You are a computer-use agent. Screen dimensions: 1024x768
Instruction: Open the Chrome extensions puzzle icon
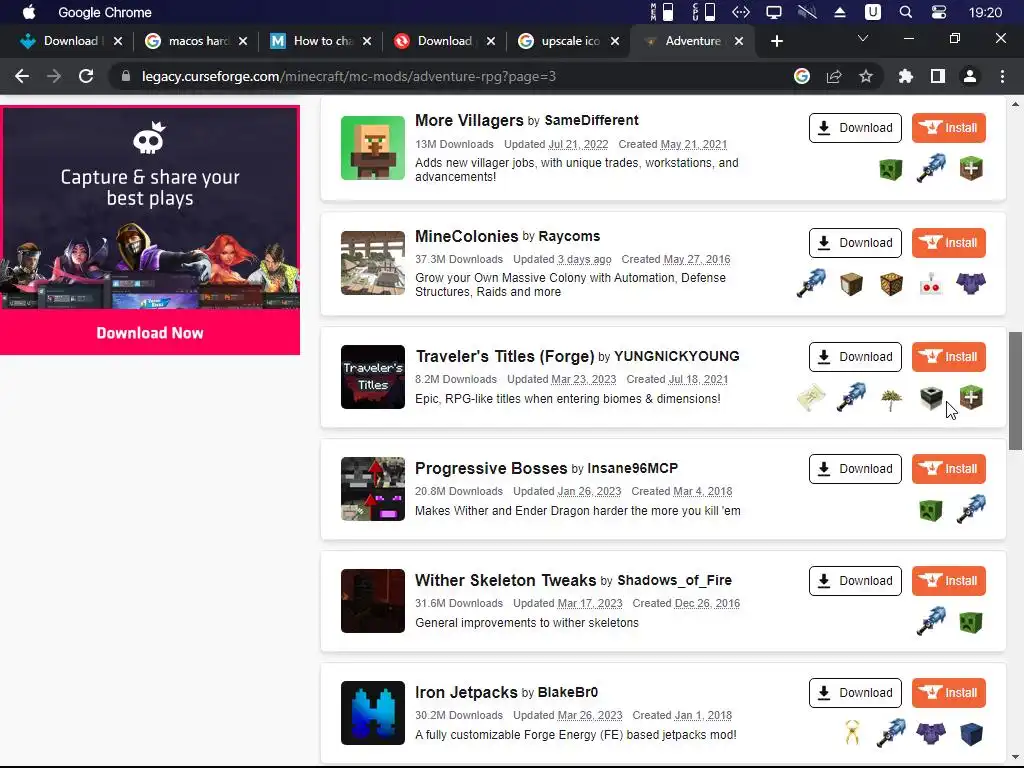(x=905, y=76)
